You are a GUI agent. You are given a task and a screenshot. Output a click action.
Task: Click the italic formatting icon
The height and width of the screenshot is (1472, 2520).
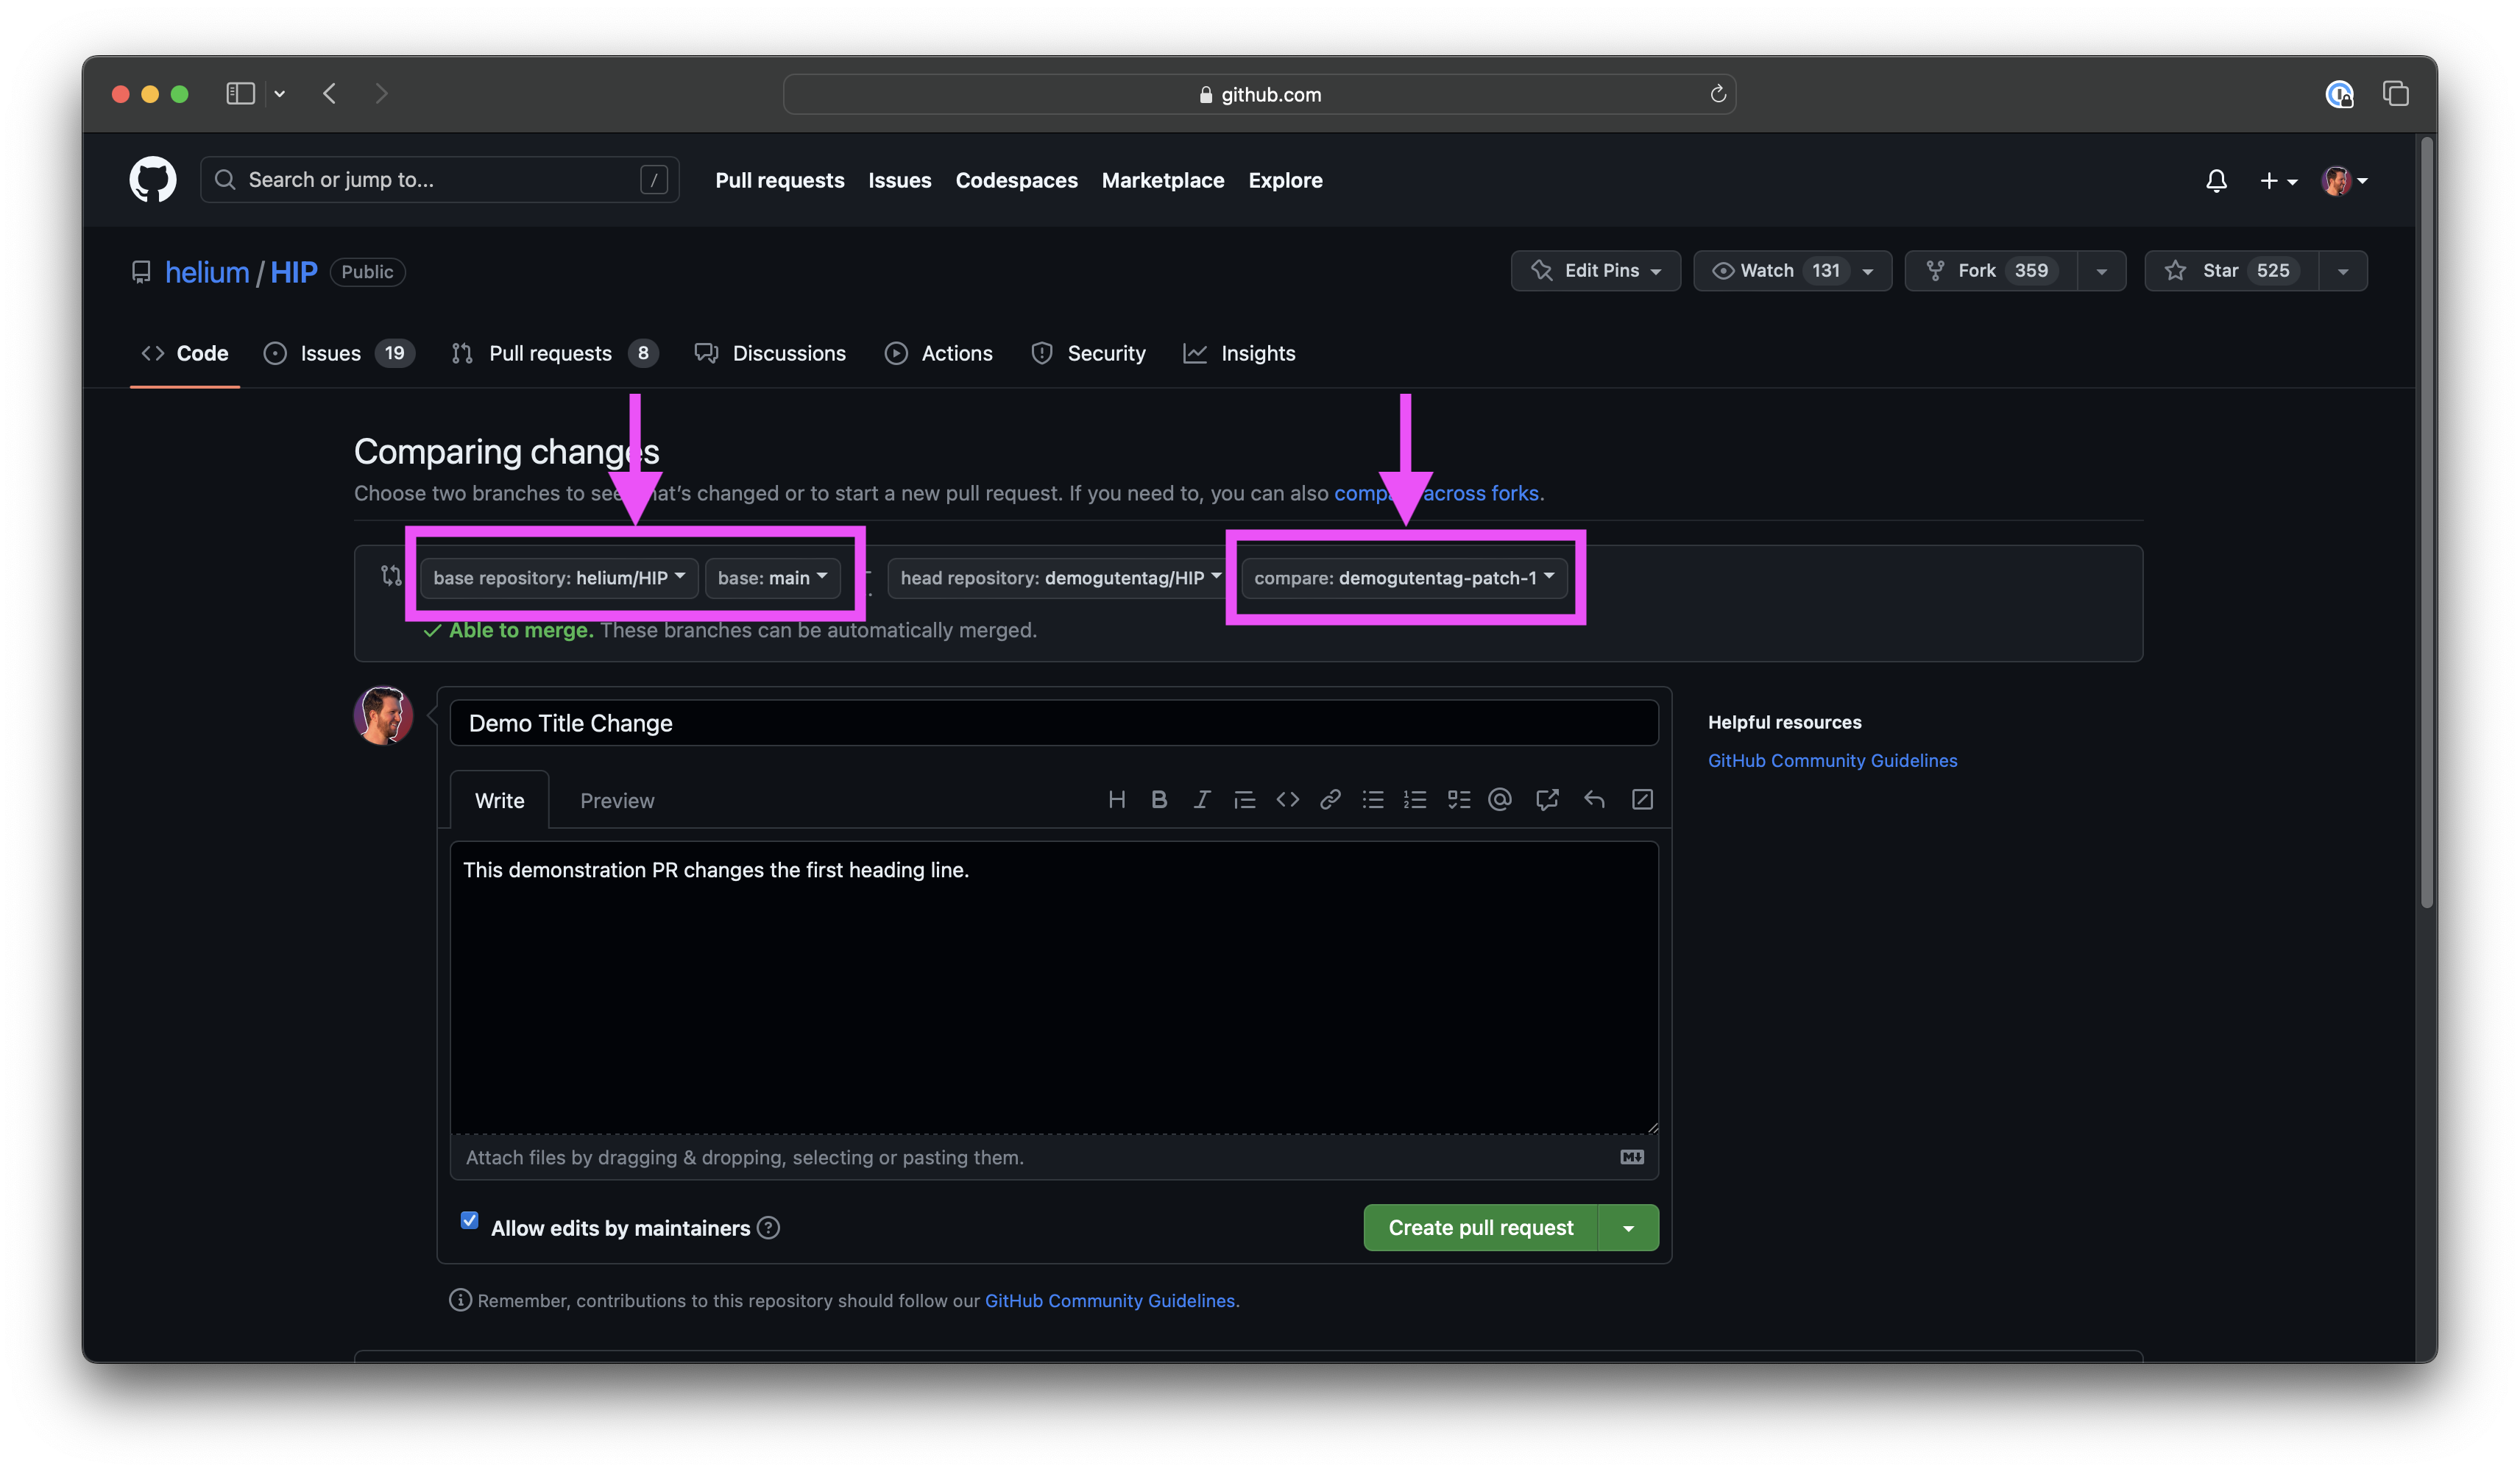pos(1201,799)
